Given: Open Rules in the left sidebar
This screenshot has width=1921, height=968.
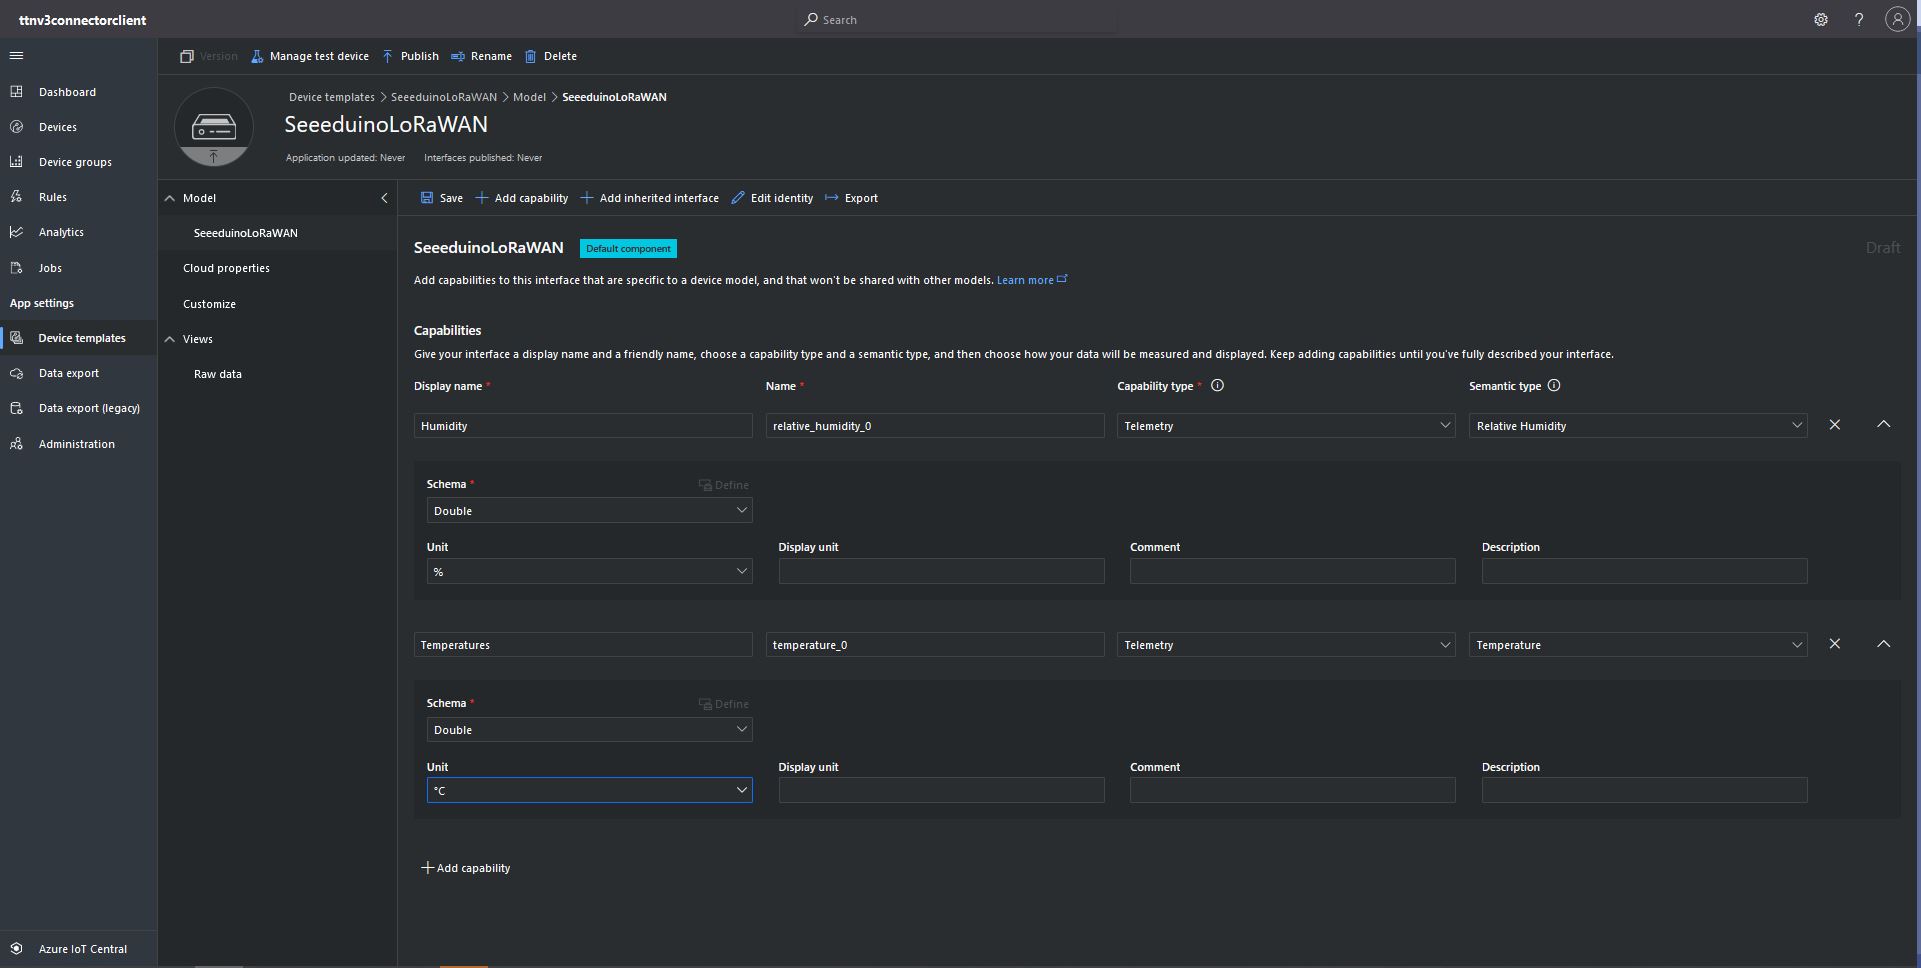Looking at the screenshot, I should [52, 197].
